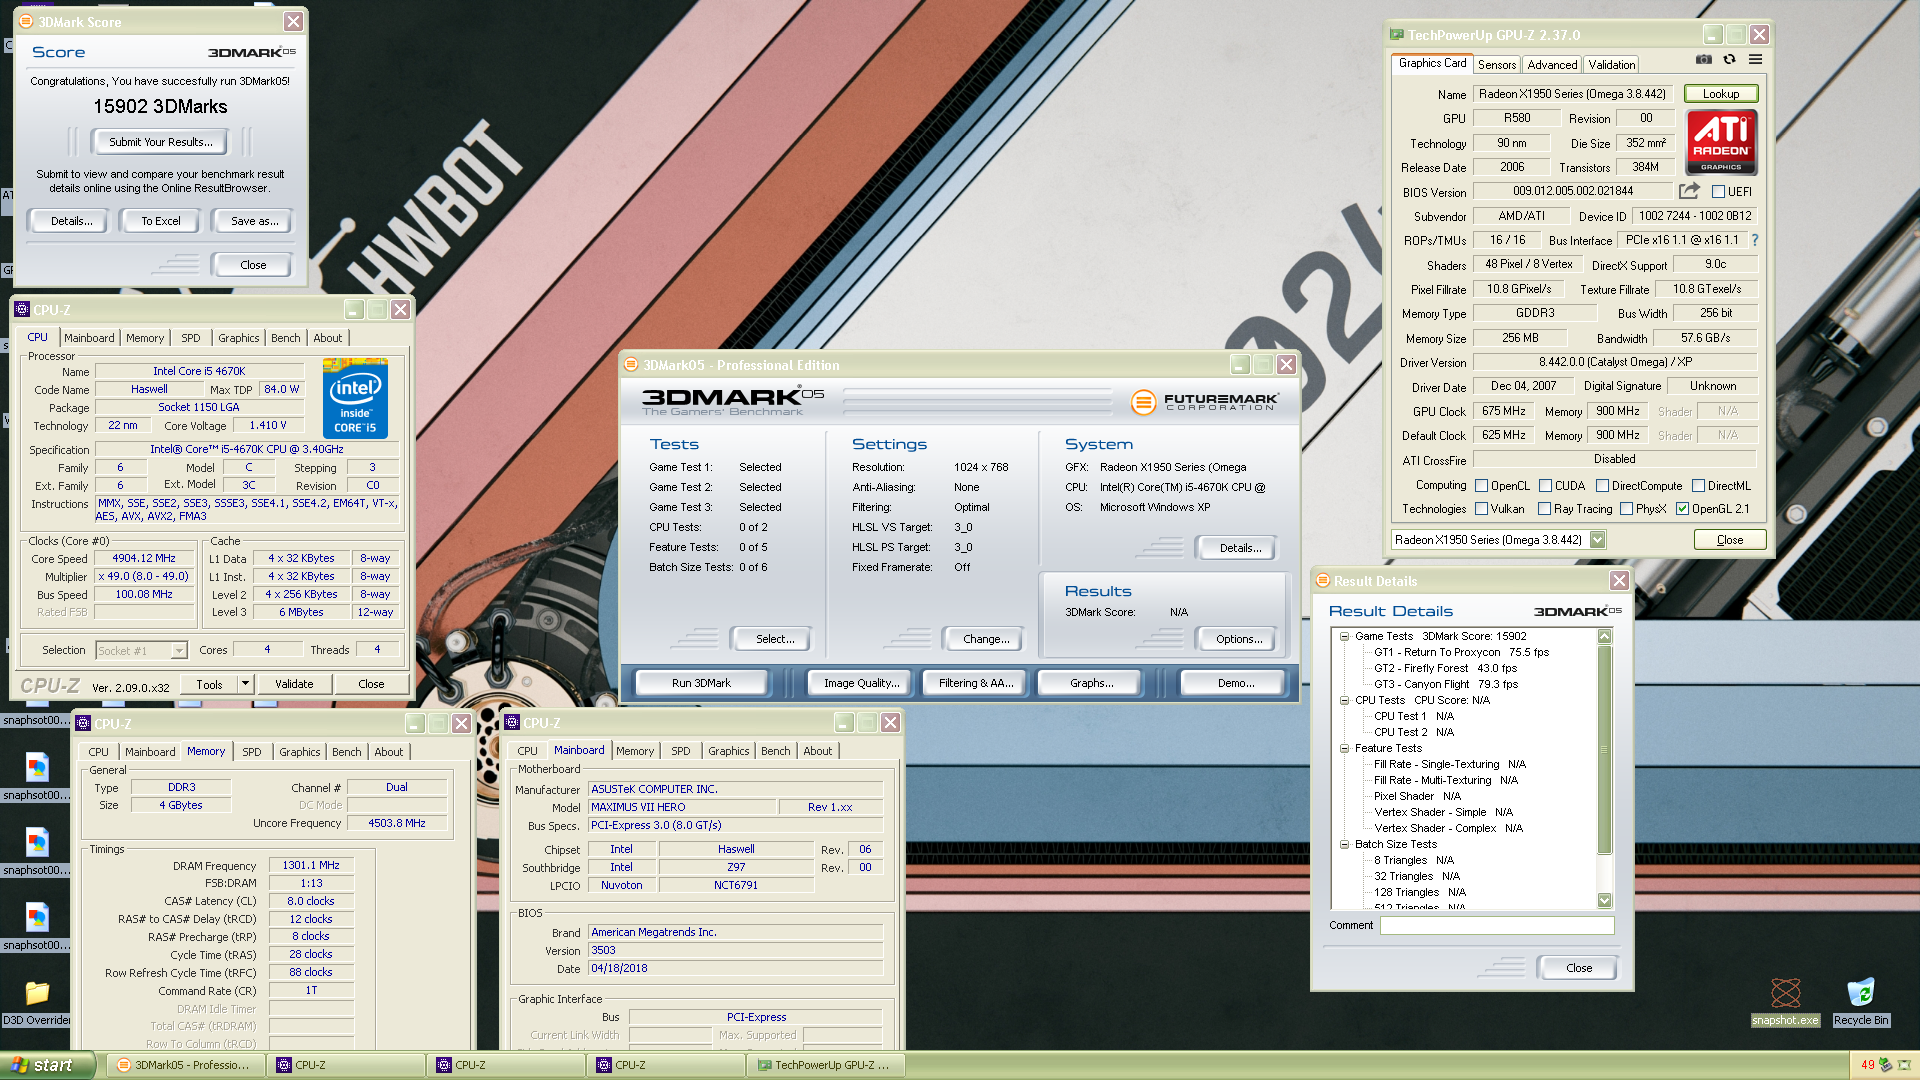Switch to 3DMark05 Professional taskbar item

tap(186, 1065)
